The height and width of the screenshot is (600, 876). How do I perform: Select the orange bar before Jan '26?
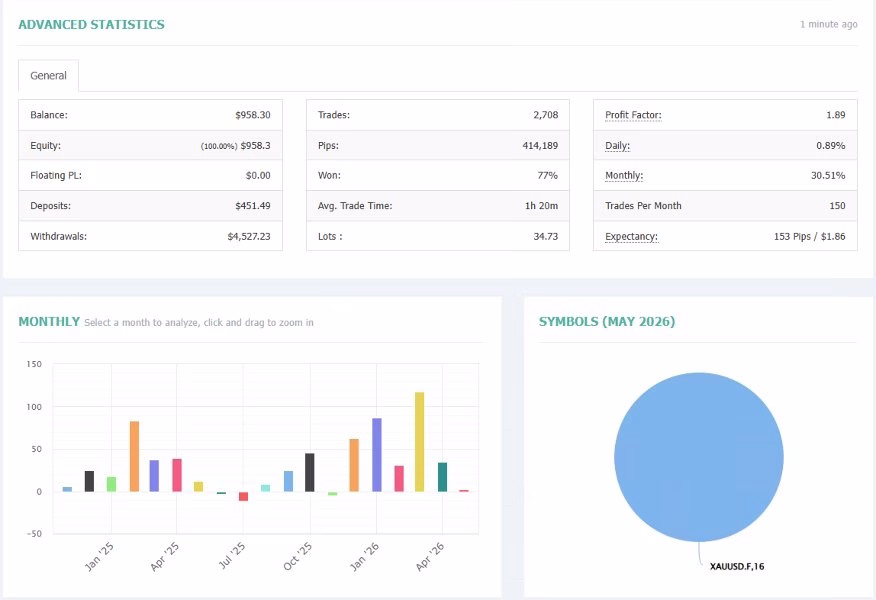click(354, 465)
